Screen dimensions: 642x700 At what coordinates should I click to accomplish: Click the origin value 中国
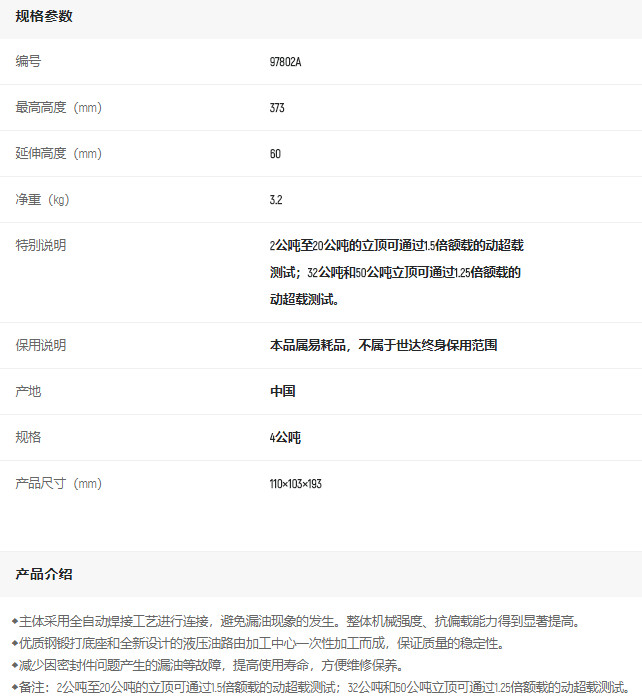coord(282,391)
